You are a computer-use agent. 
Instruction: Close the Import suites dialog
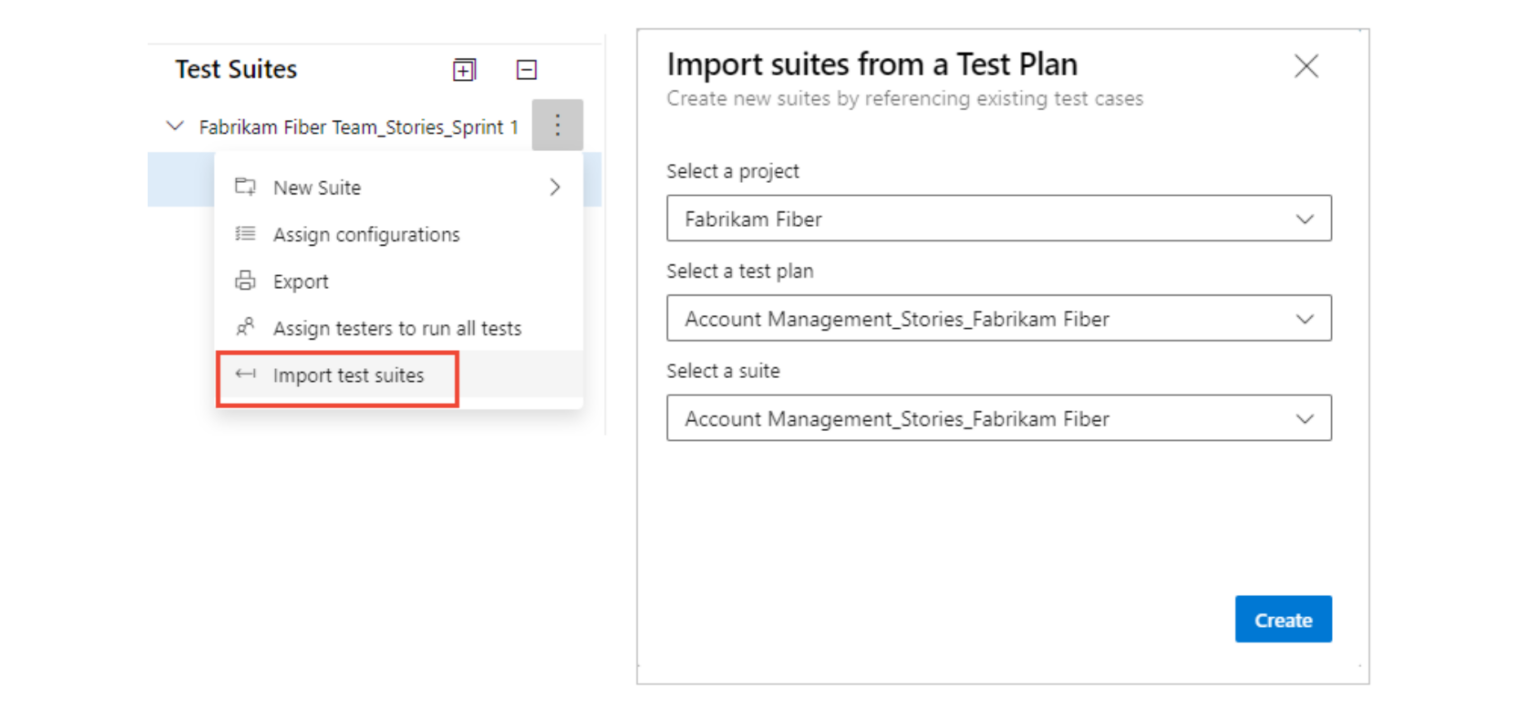[x=1306, y=66]
